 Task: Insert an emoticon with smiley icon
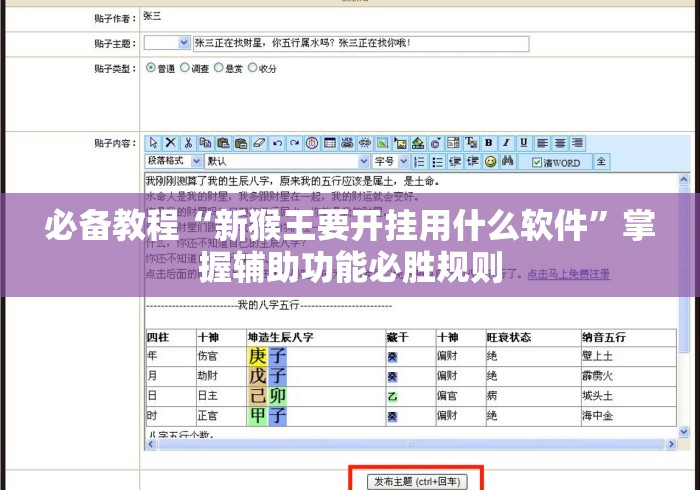point(490,162)
